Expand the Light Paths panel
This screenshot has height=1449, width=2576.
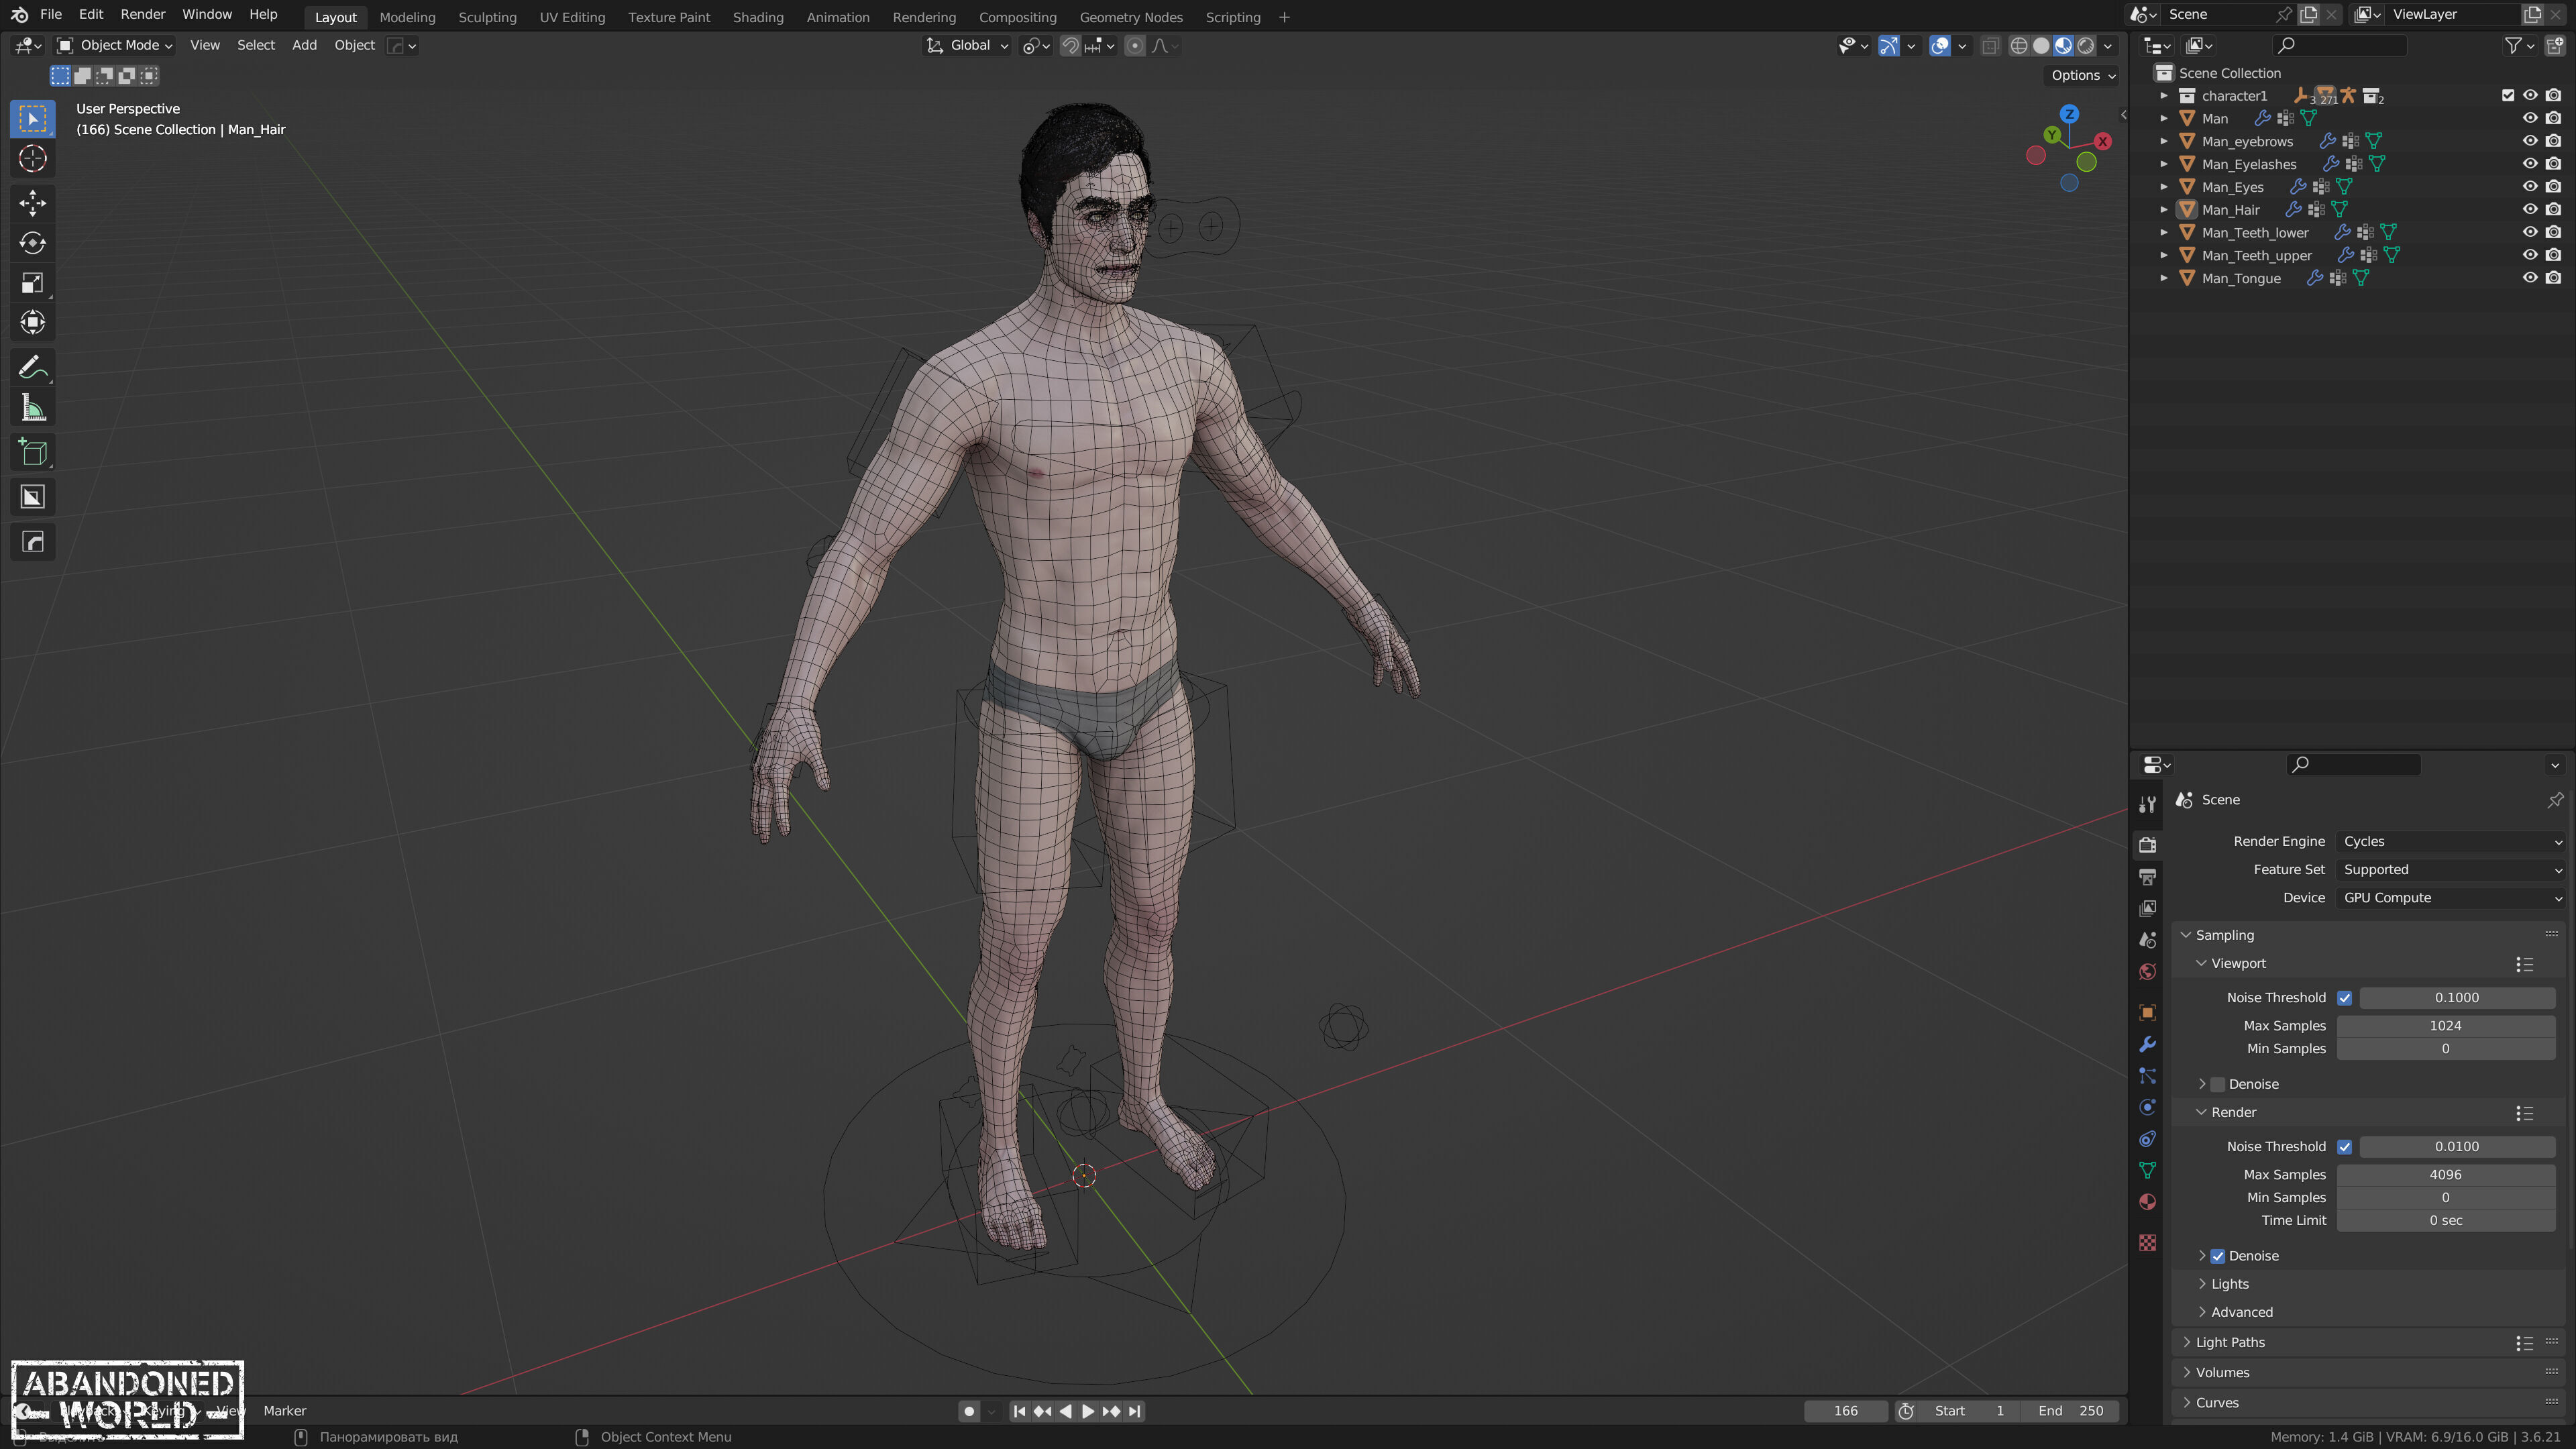(2230, 1342)
